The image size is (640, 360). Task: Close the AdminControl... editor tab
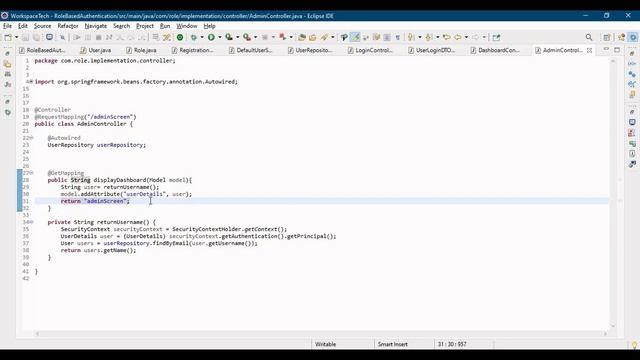[589, 50]
